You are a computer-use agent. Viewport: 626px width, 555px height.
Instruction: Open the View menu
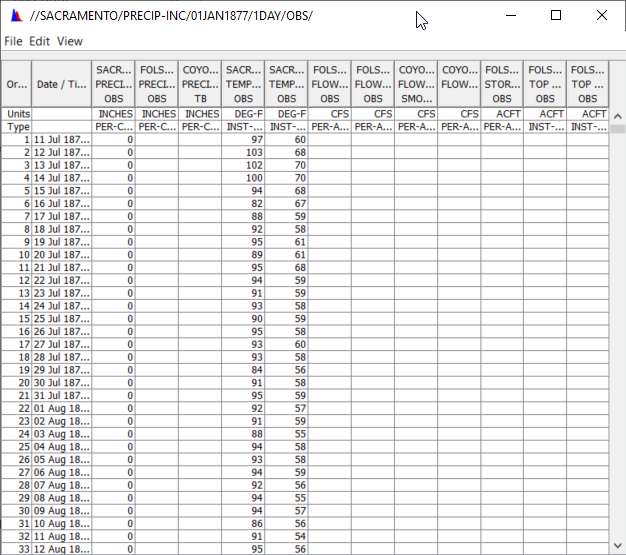[x=70, y=41]
